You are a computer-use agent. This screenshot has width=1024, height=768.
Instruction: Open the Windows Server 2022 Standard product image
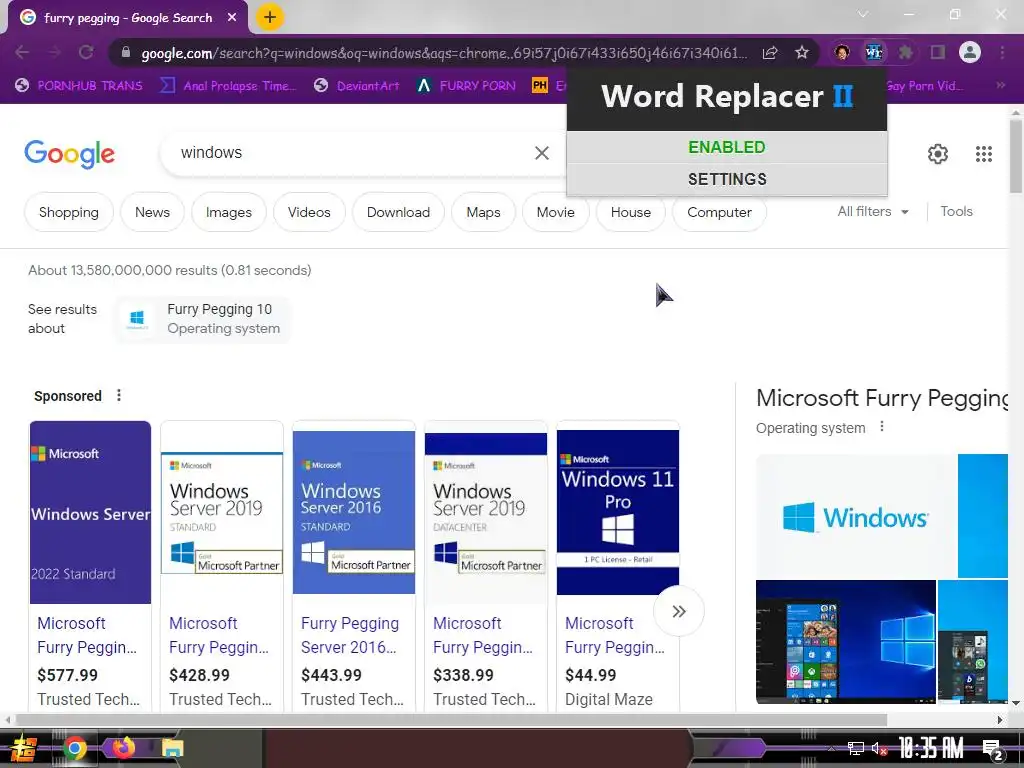(x=90, y=512)
